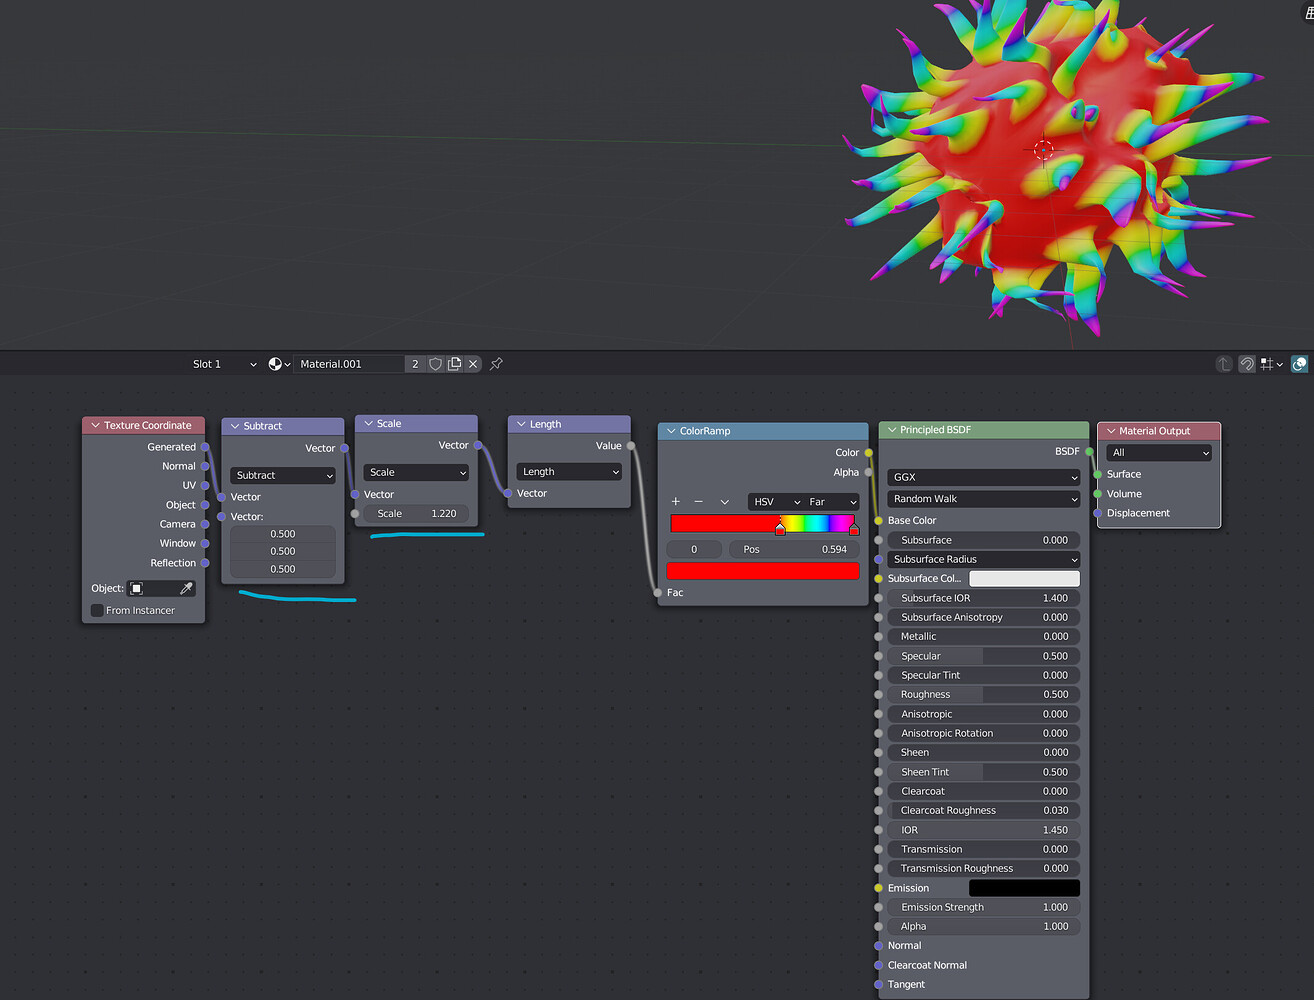Click the Subsurface IOR 1.400 field
The image size is (1314, 1000).
click(x=984, y=598)
